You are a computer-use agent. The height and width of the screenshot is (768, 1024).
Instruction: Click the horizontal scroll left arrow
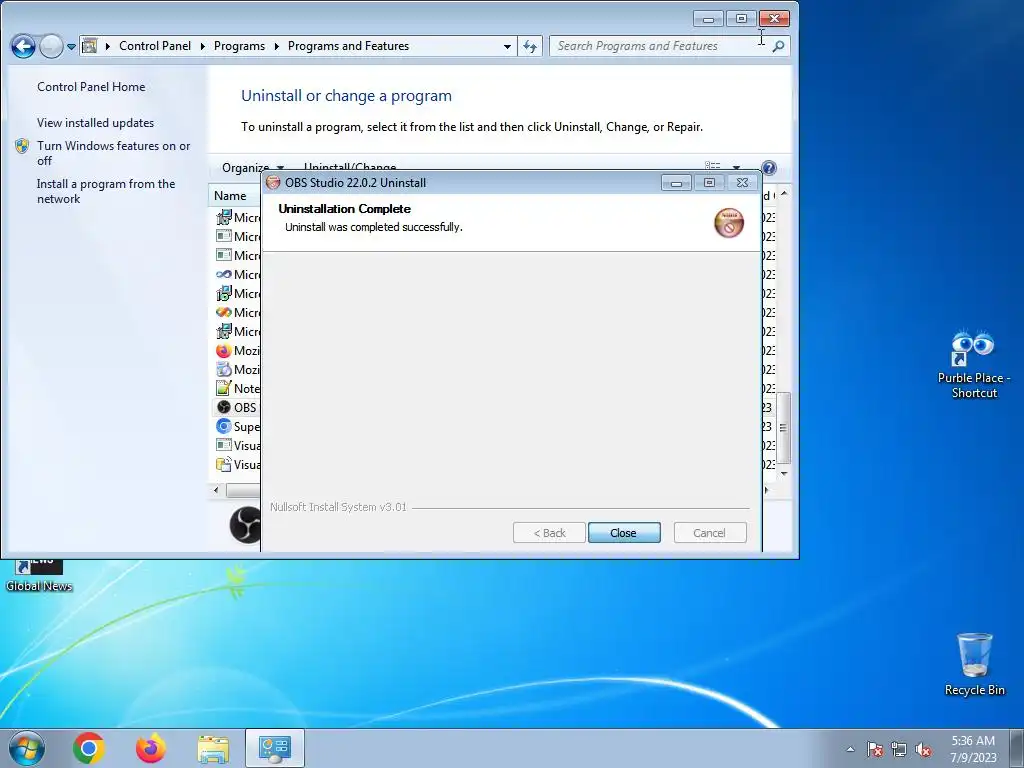(x=216, y=490)
